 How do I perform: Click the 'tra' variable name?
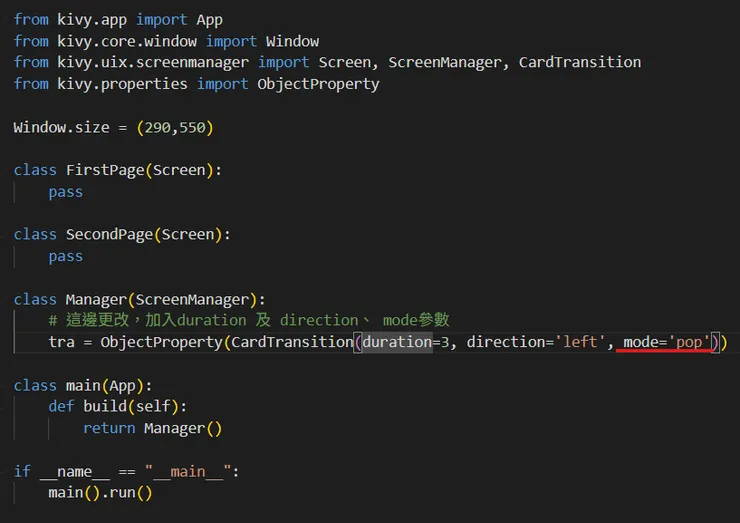(x=61, y=342)
